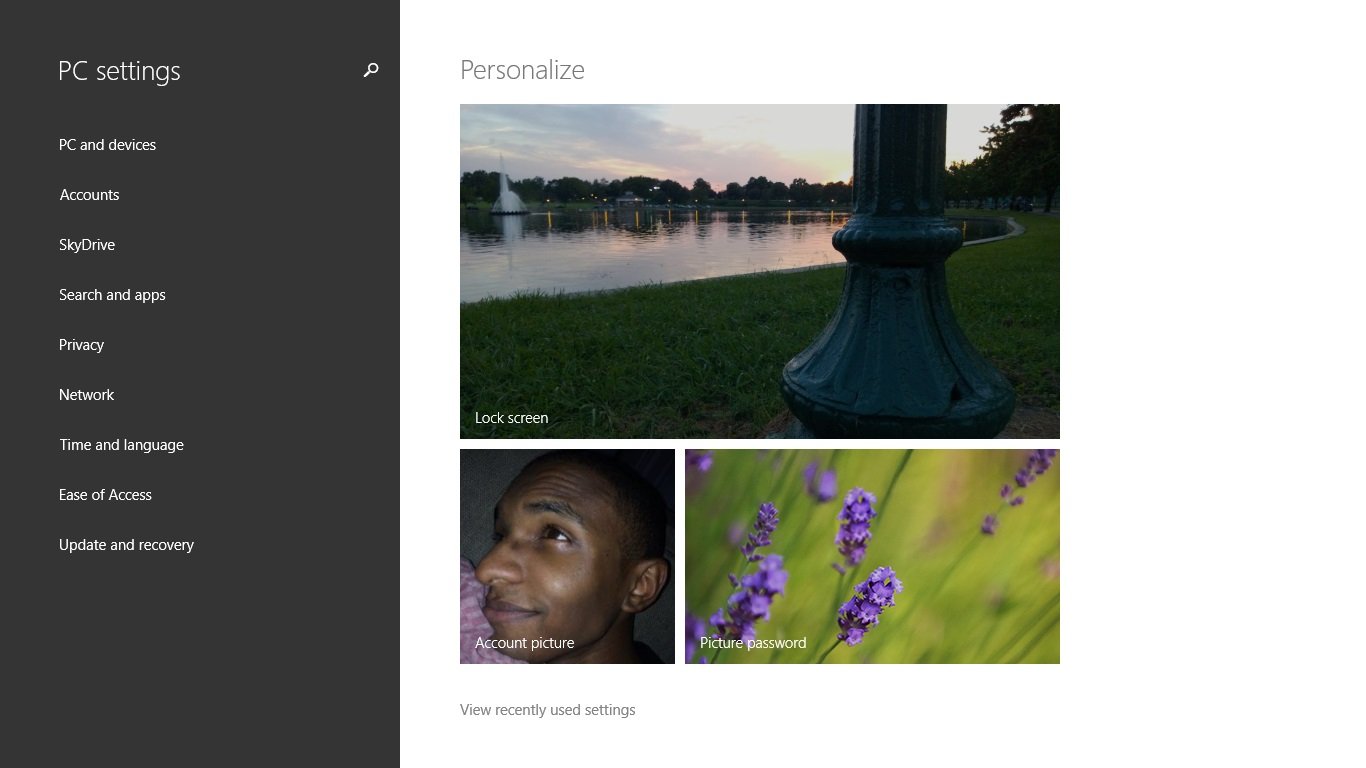Open the Lock screen picture tile

coord(760,271)
